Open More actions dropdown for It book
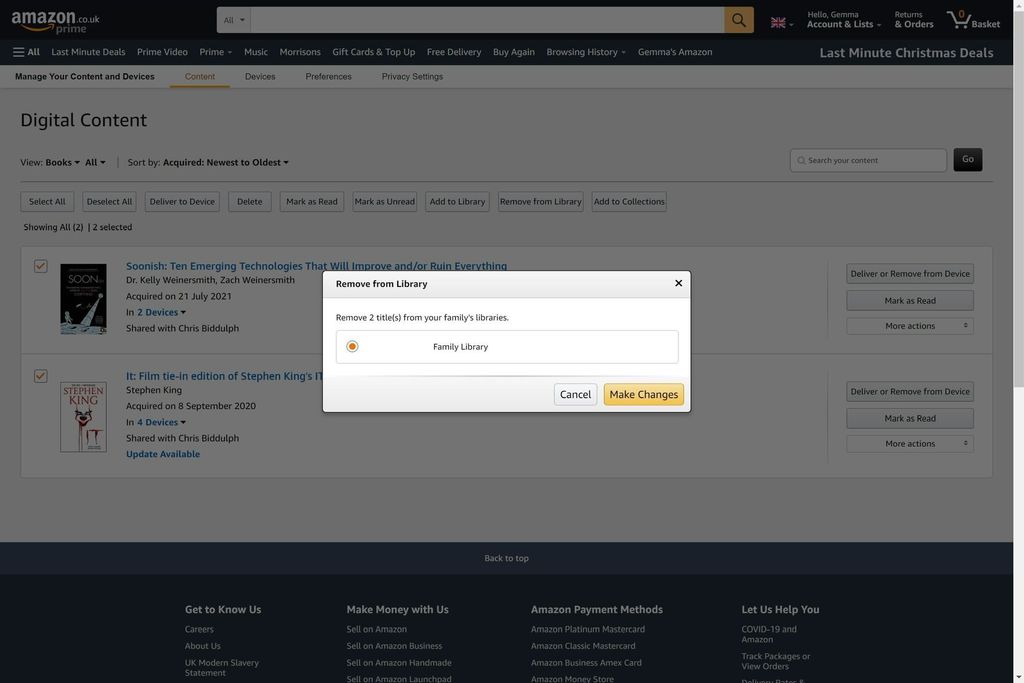Screen dimensions: 1024x683 pyautogui.click(x=910, y=443)
